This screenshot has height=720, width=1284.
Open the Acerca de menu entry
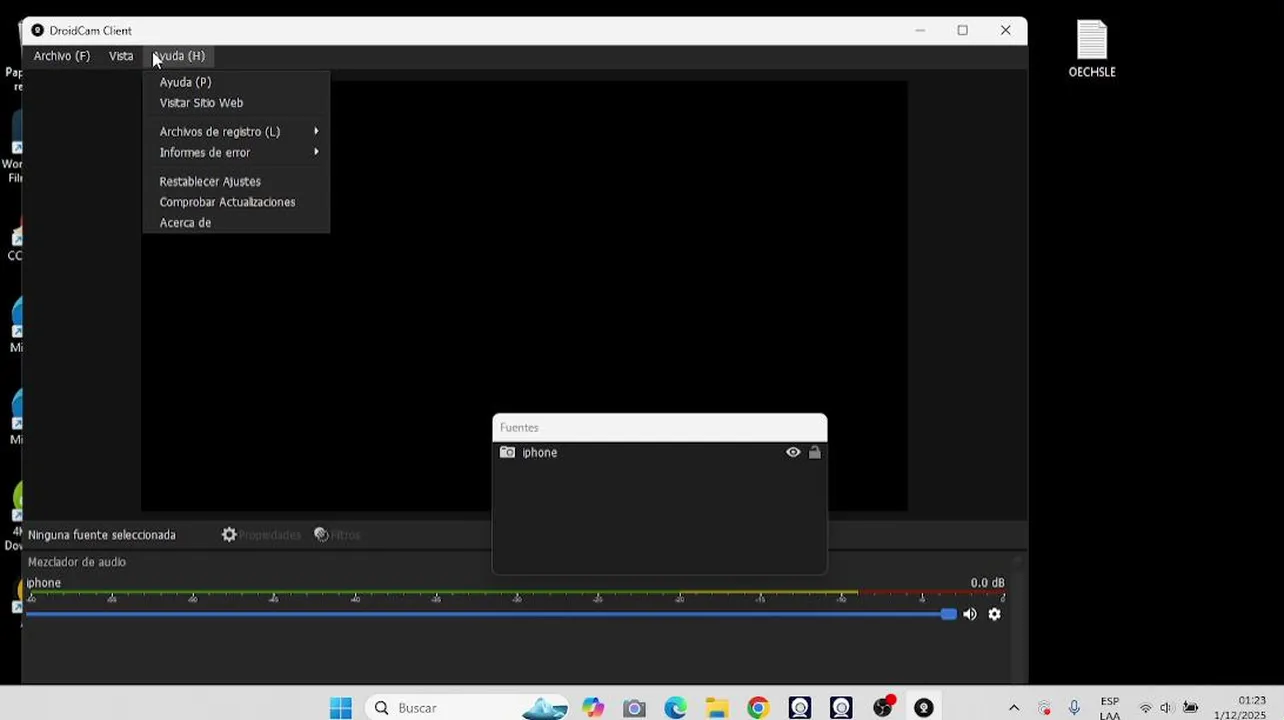(185, 223)
